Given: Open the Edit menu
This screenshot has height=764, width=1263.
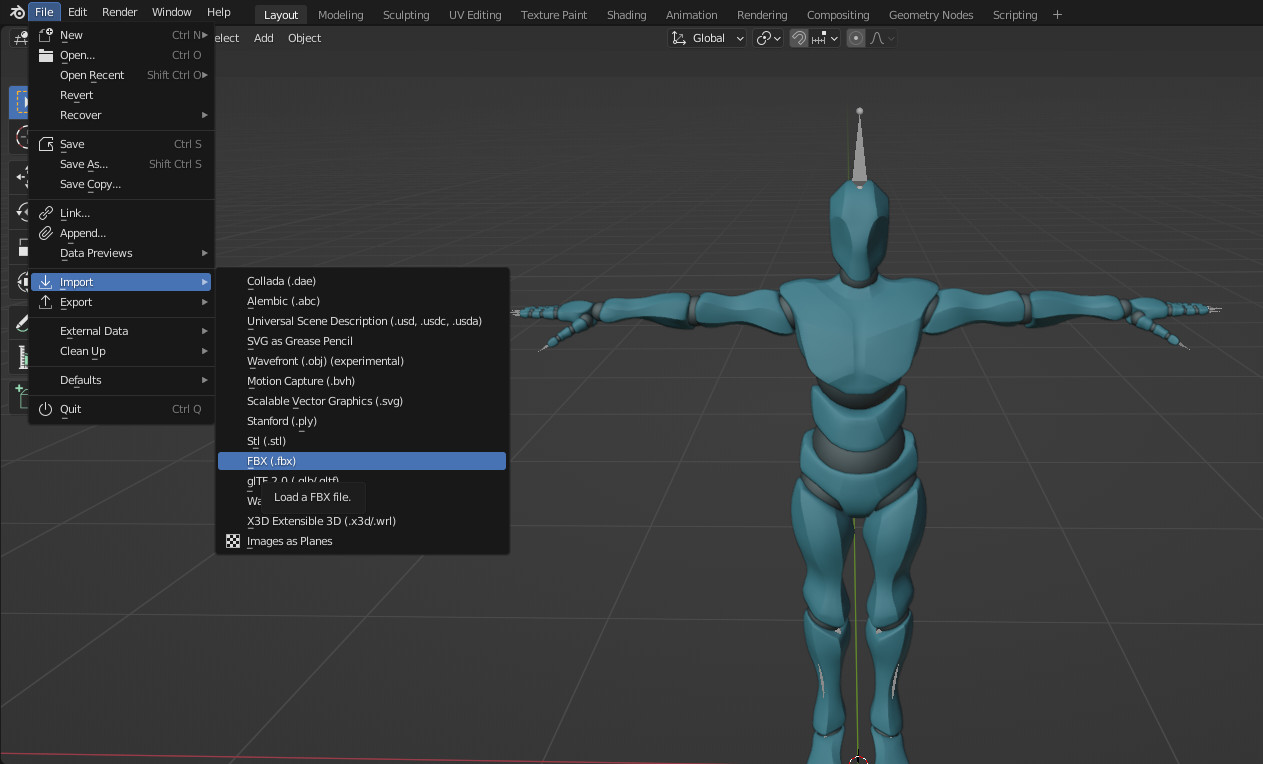Looking at the screenshot, I should (77, 11).
